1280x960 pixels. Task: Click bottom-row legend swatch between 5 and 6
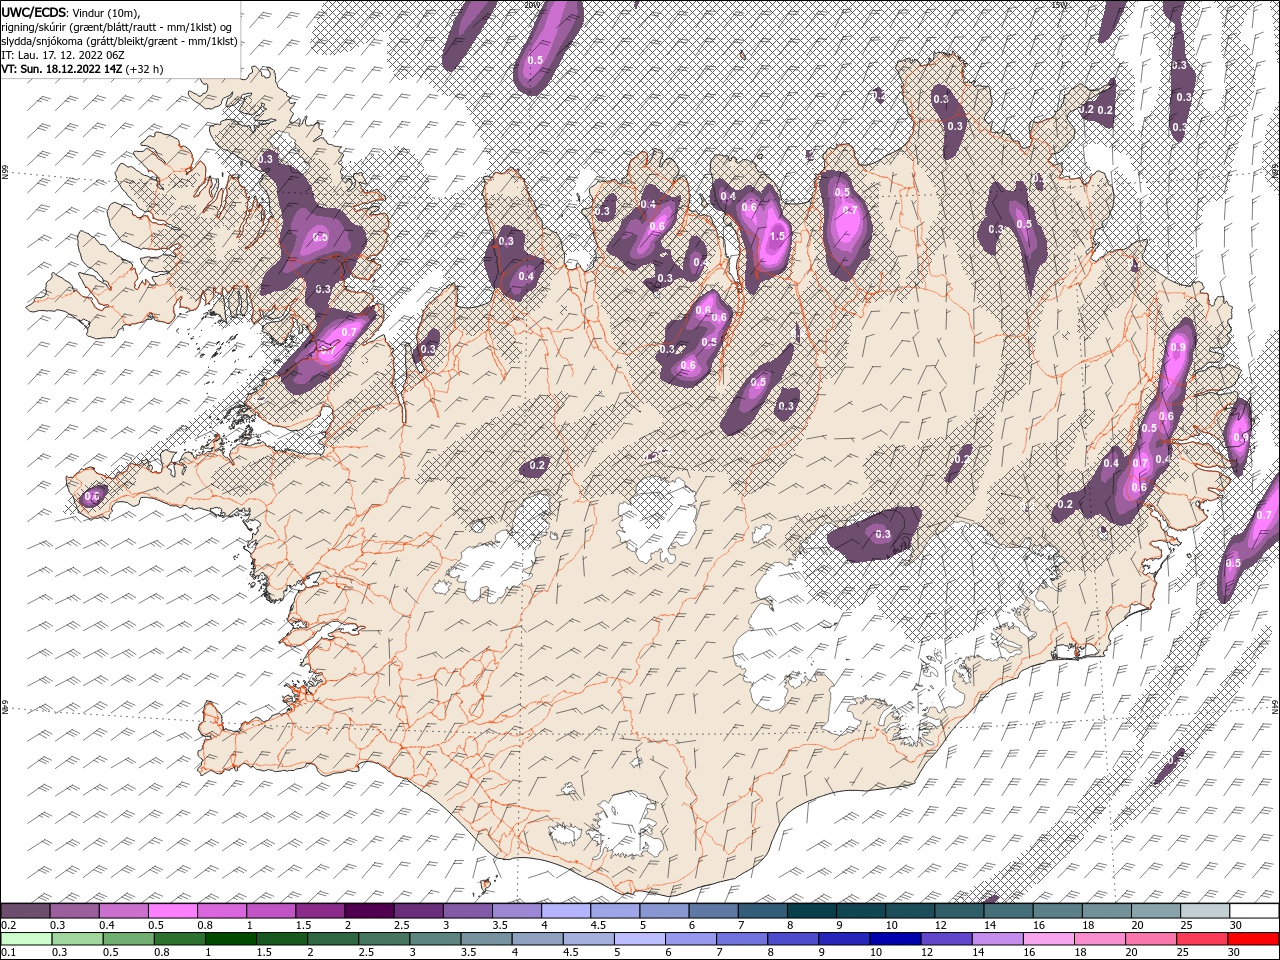tap(639, 939)
